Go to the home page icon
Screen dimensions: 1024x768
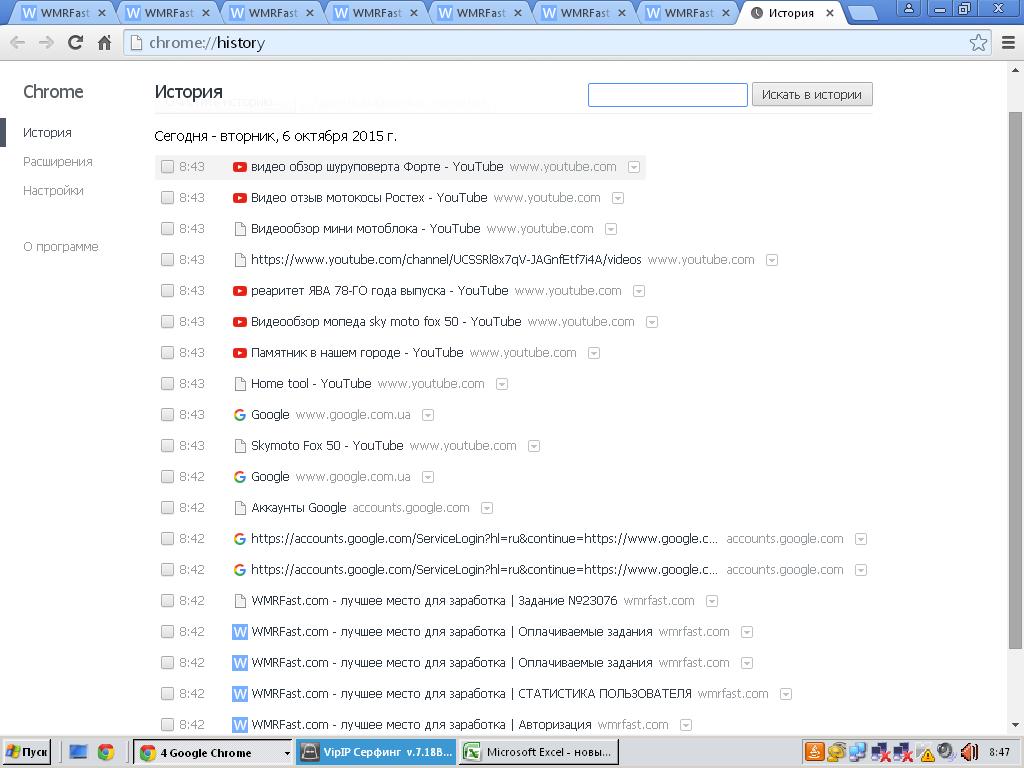[x=104, y=42]
